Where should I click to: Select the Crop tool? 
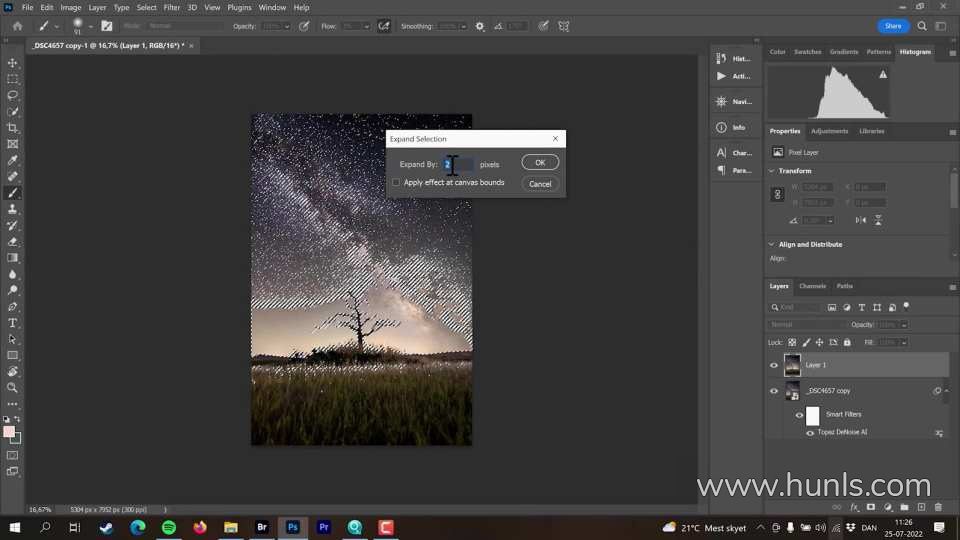coord(13,128)
